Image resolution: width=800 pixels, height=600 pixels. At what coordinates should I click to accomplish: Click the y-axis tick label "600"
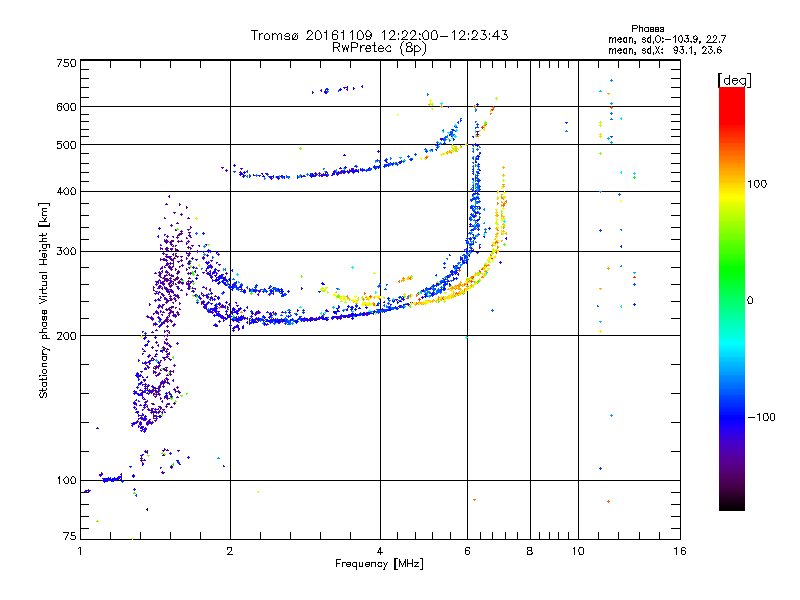pos(67,107)
